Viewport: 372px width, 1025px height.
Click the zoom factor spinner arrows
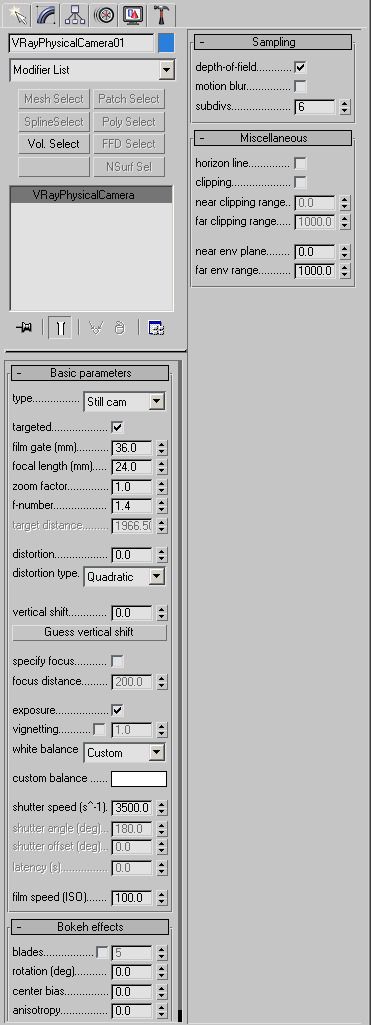point(161,487)
